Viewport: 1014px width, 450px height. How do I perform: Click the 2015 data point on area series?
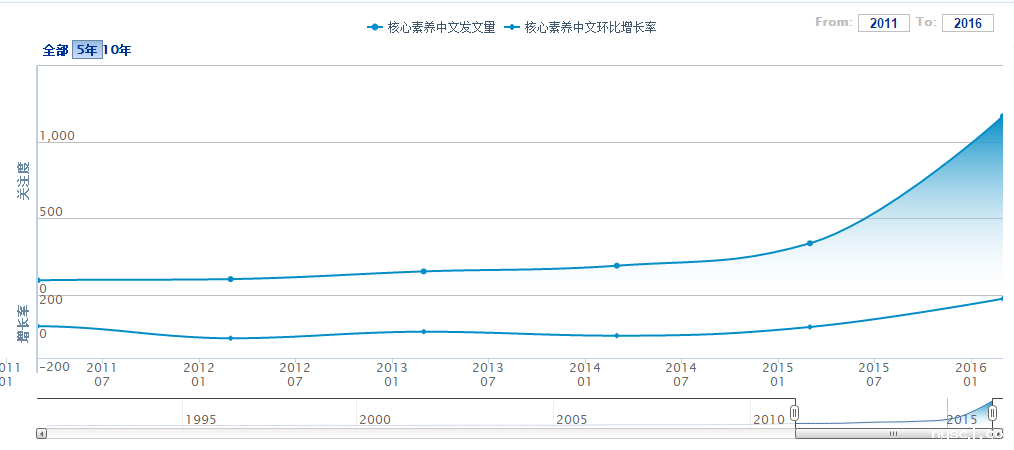coord(810,243)
